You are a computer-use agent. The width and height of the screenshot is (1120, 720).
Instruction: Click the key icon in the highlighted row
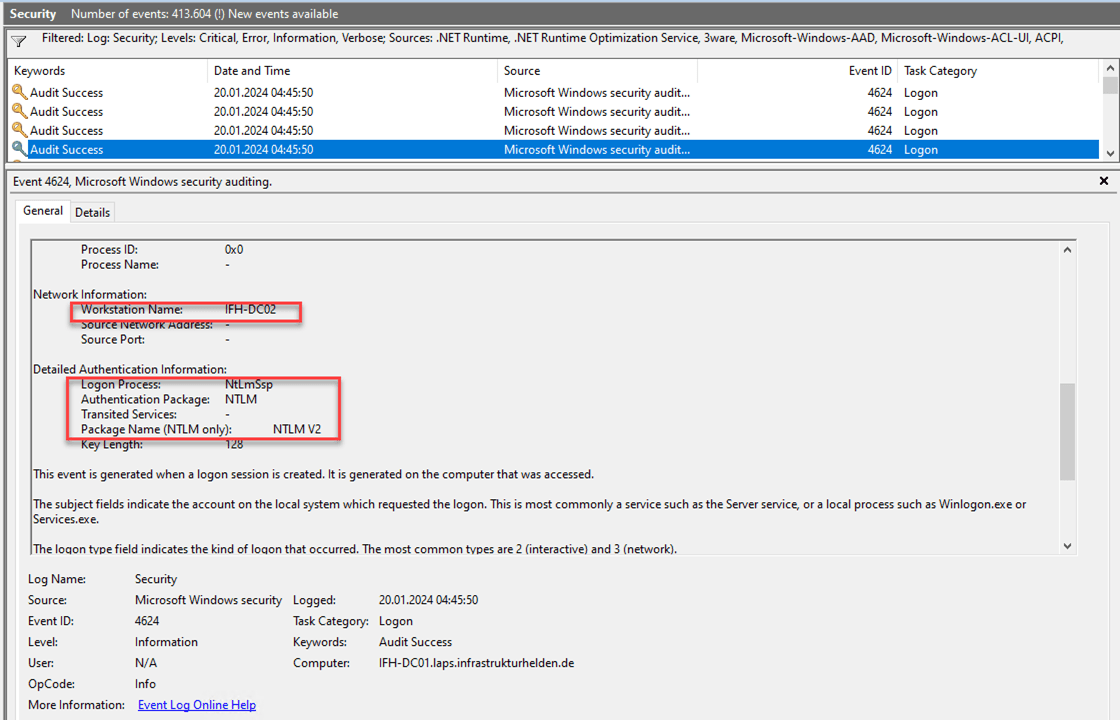(x=19, y=149)
